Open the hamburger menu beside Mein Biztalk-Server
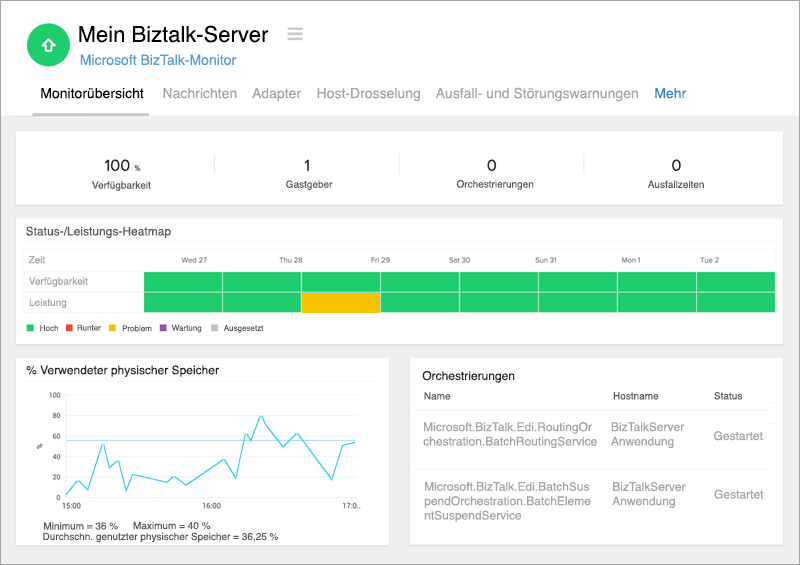Screen dimensions: 800x565 (x=295, y=34)
